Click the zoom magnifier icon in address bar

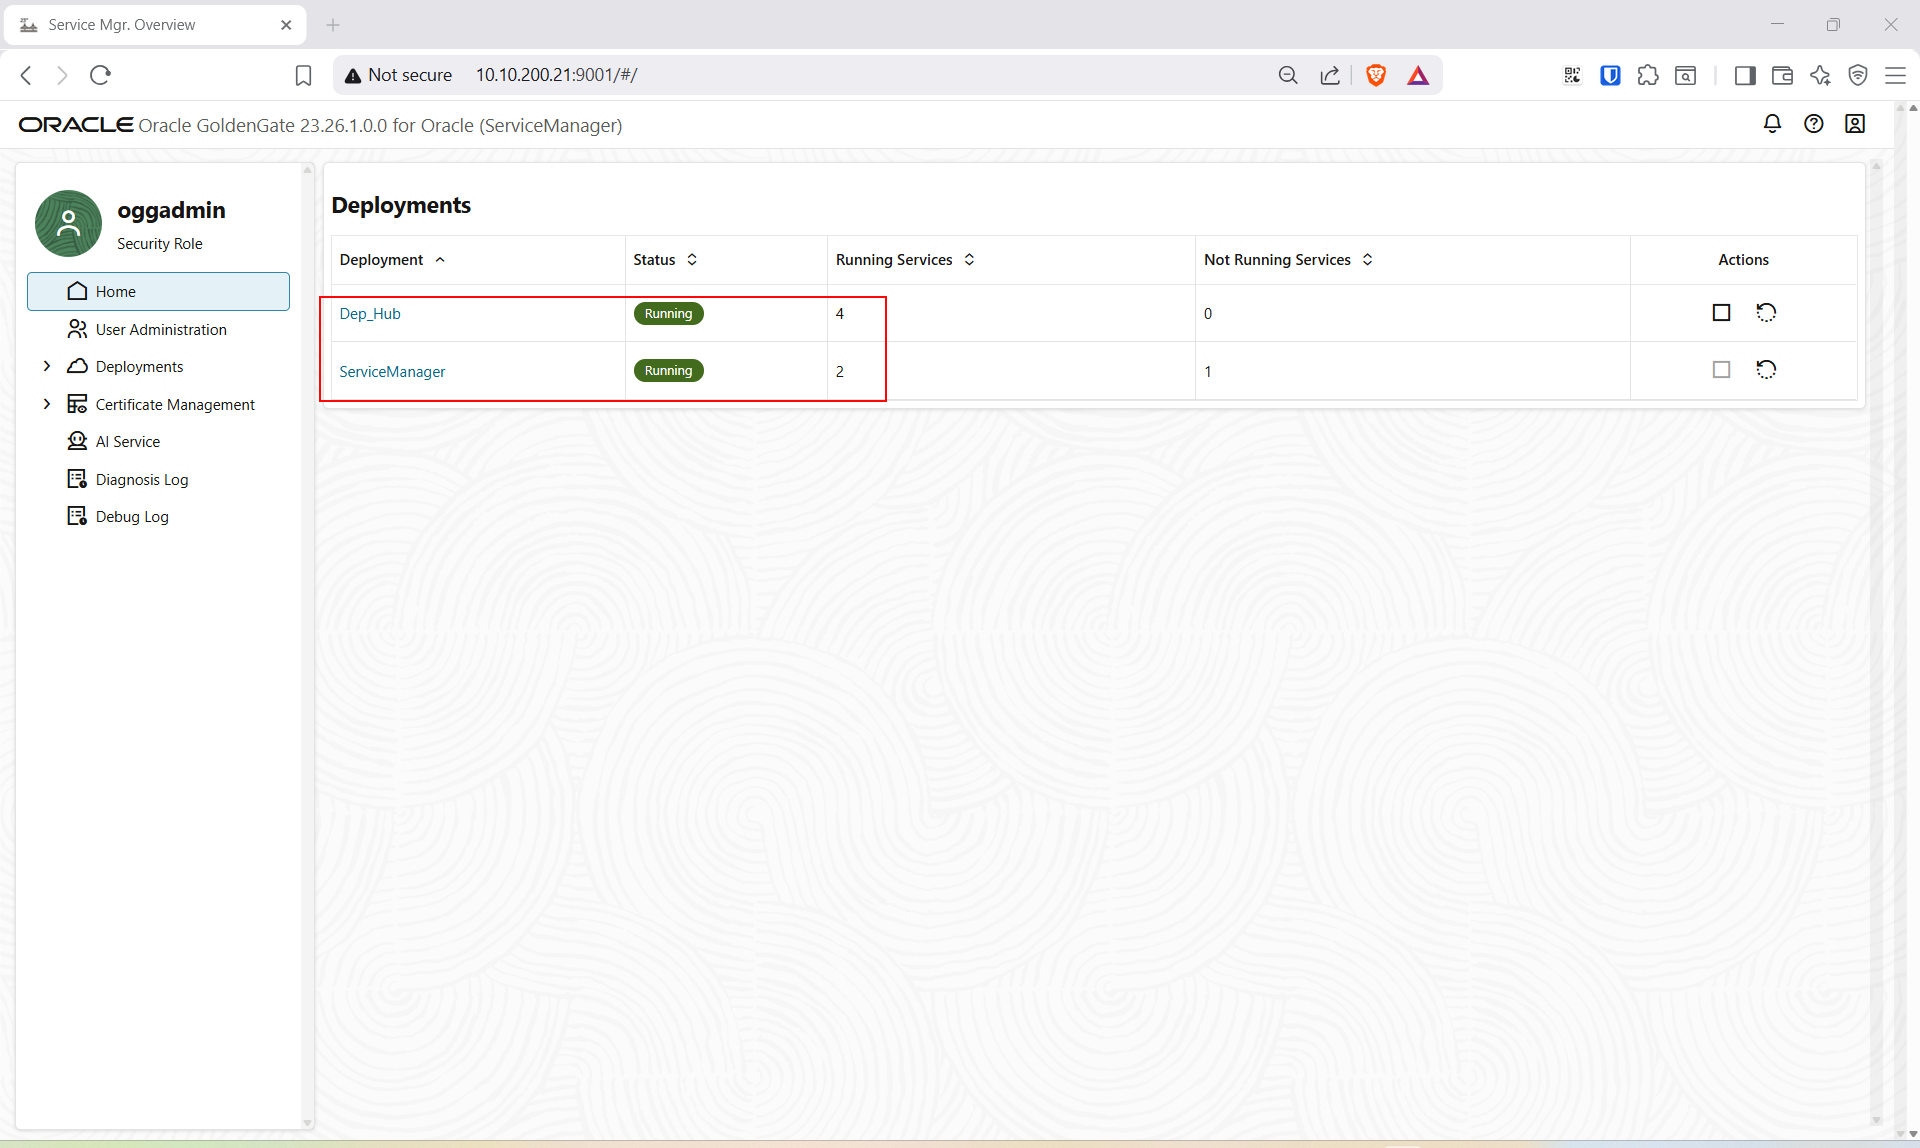tap(1288, 75)
